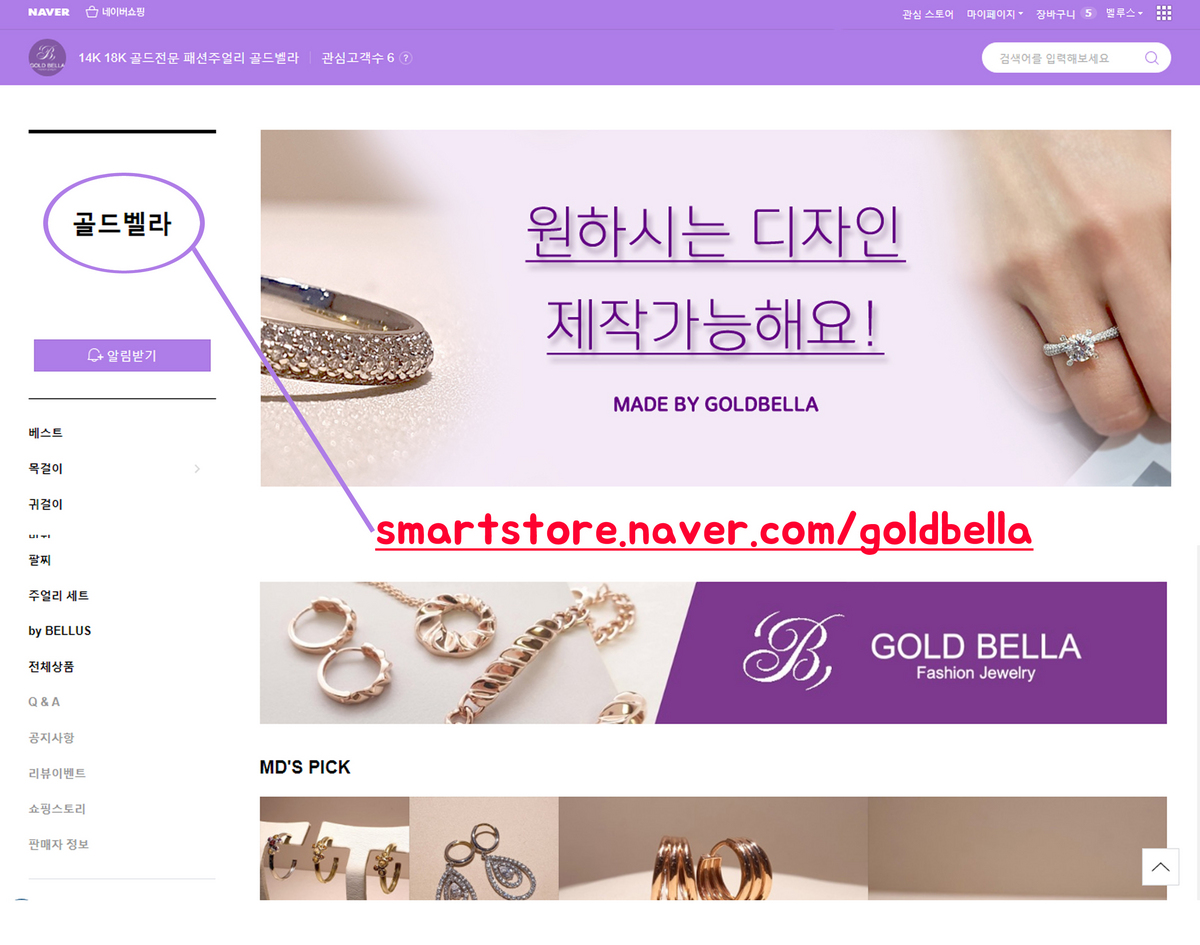Screen dimensions: 1200x945
Task: Open the drop earrings thumbnail in MD'S PICK
Action: [484, 848]
